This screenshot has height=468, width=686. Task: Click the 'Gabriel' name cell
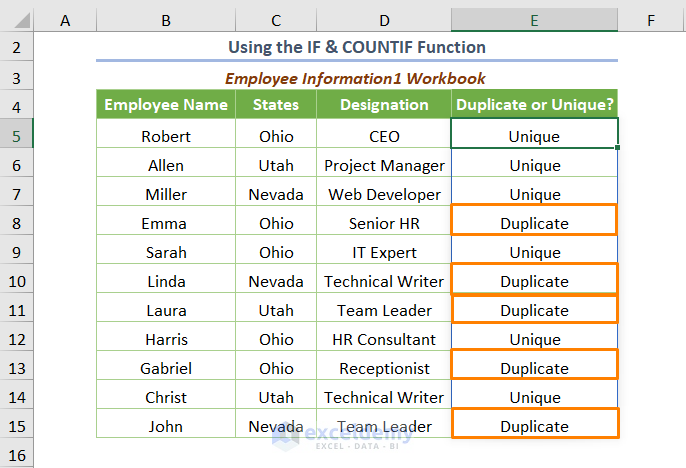pos(166,368)
